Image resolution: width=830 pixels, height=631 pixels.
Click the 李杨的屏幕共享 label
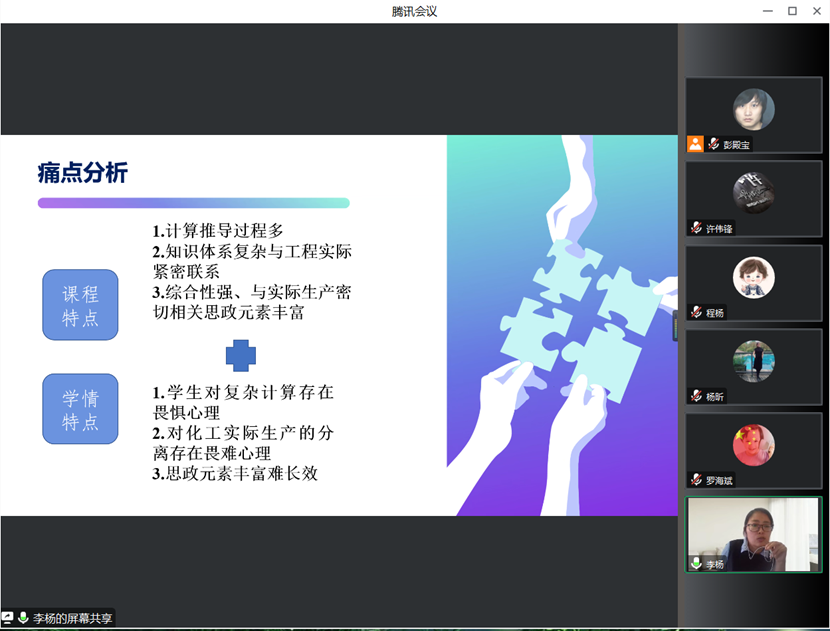tap(73, 618)
